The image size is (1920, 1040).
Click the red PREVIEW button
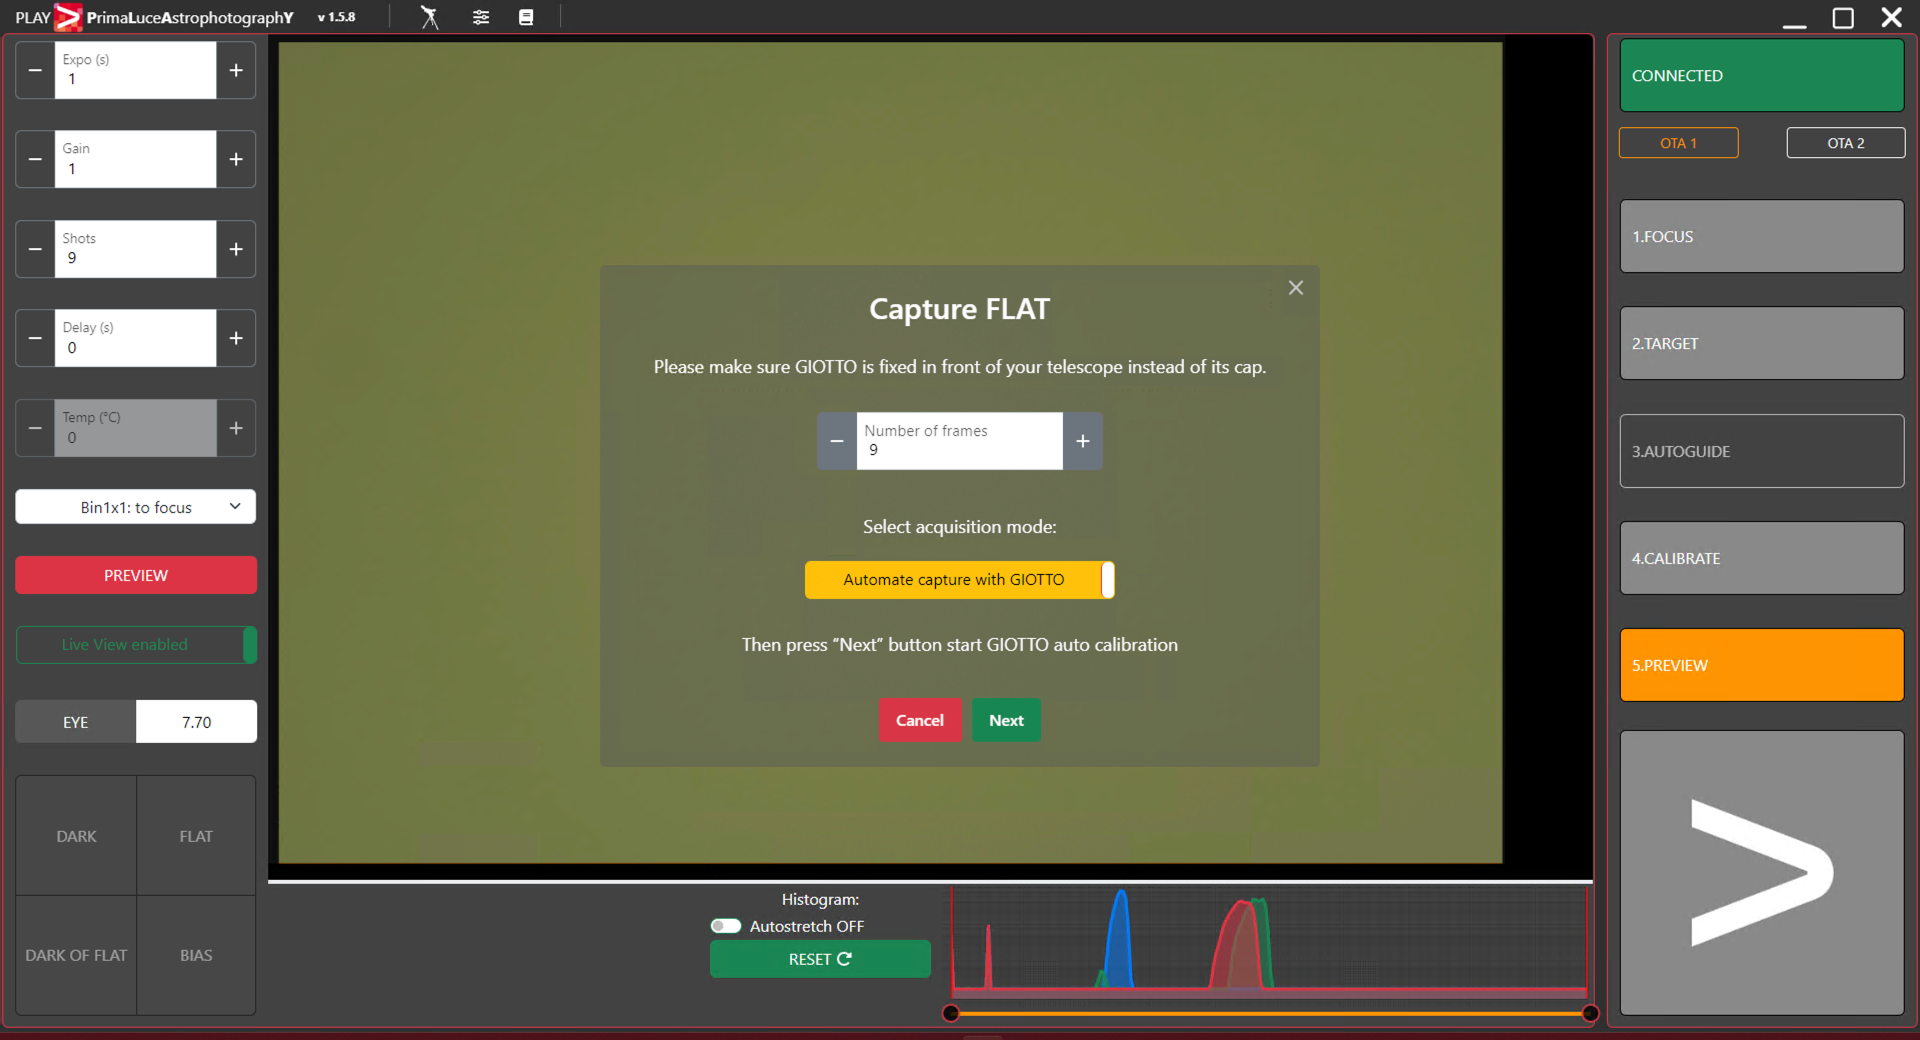pos(136,575)
